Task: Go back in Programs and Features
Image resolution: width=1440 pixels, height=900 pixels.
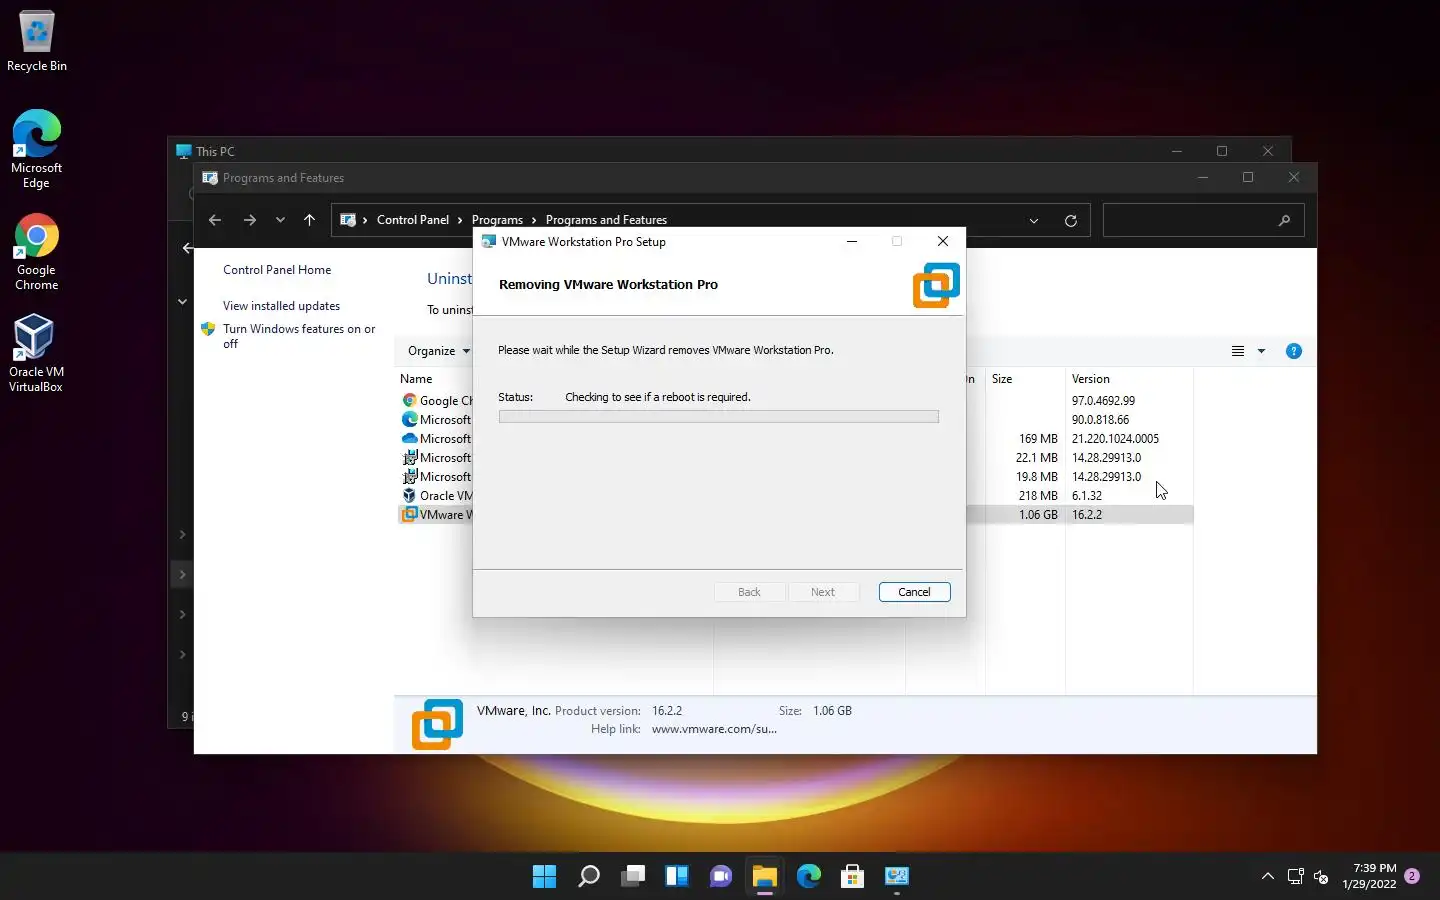Action: click(215, 220)
